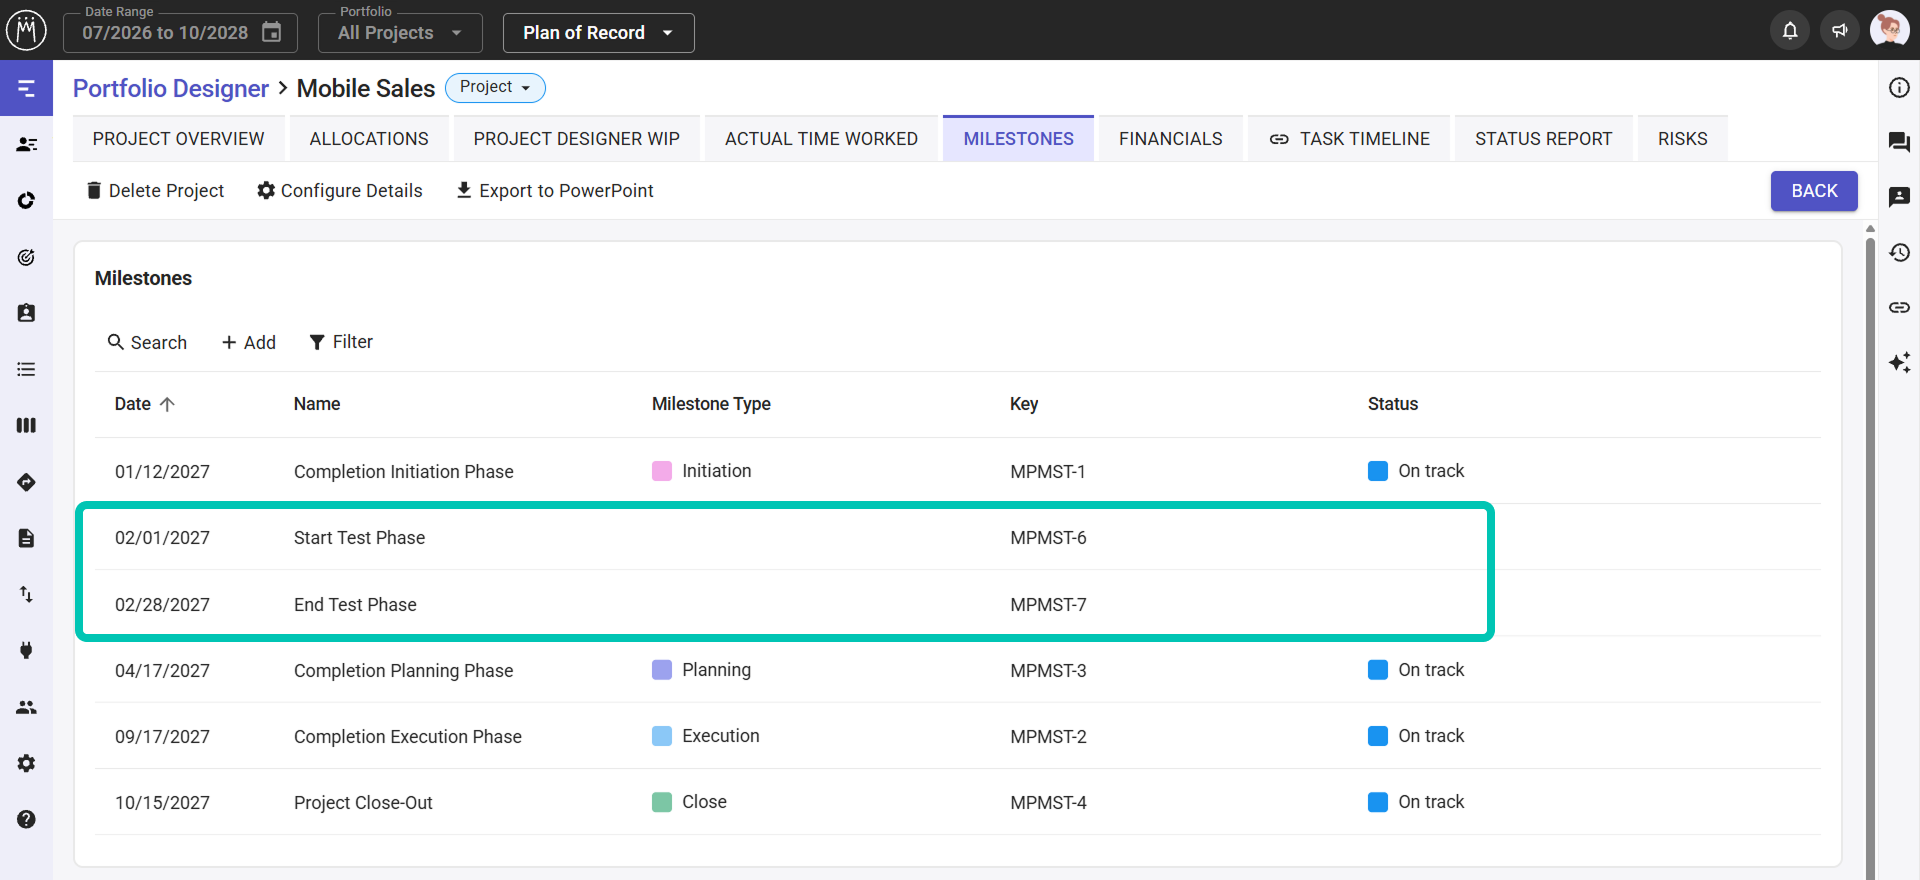The height and width of the screenshot is (880, 1920).
Task: Collapse the sidebar menu icon
Action: click(26, 88)
